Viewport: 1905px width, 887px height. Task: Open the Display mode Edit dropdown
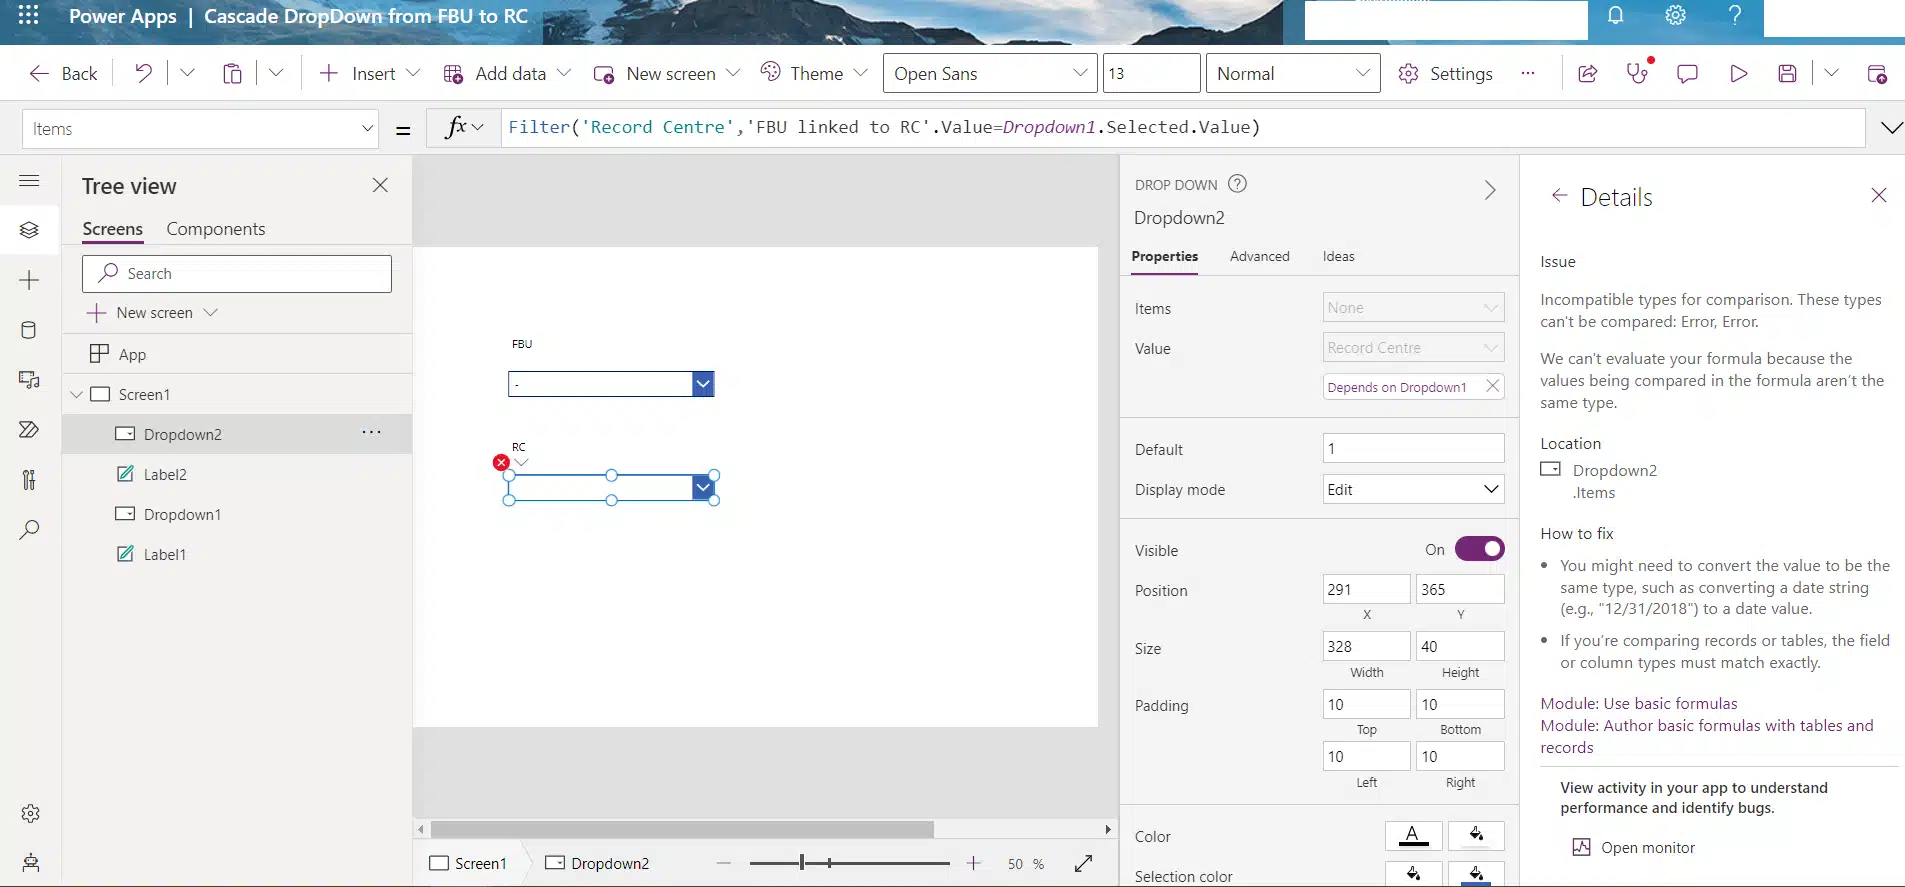pos(1413,489)
